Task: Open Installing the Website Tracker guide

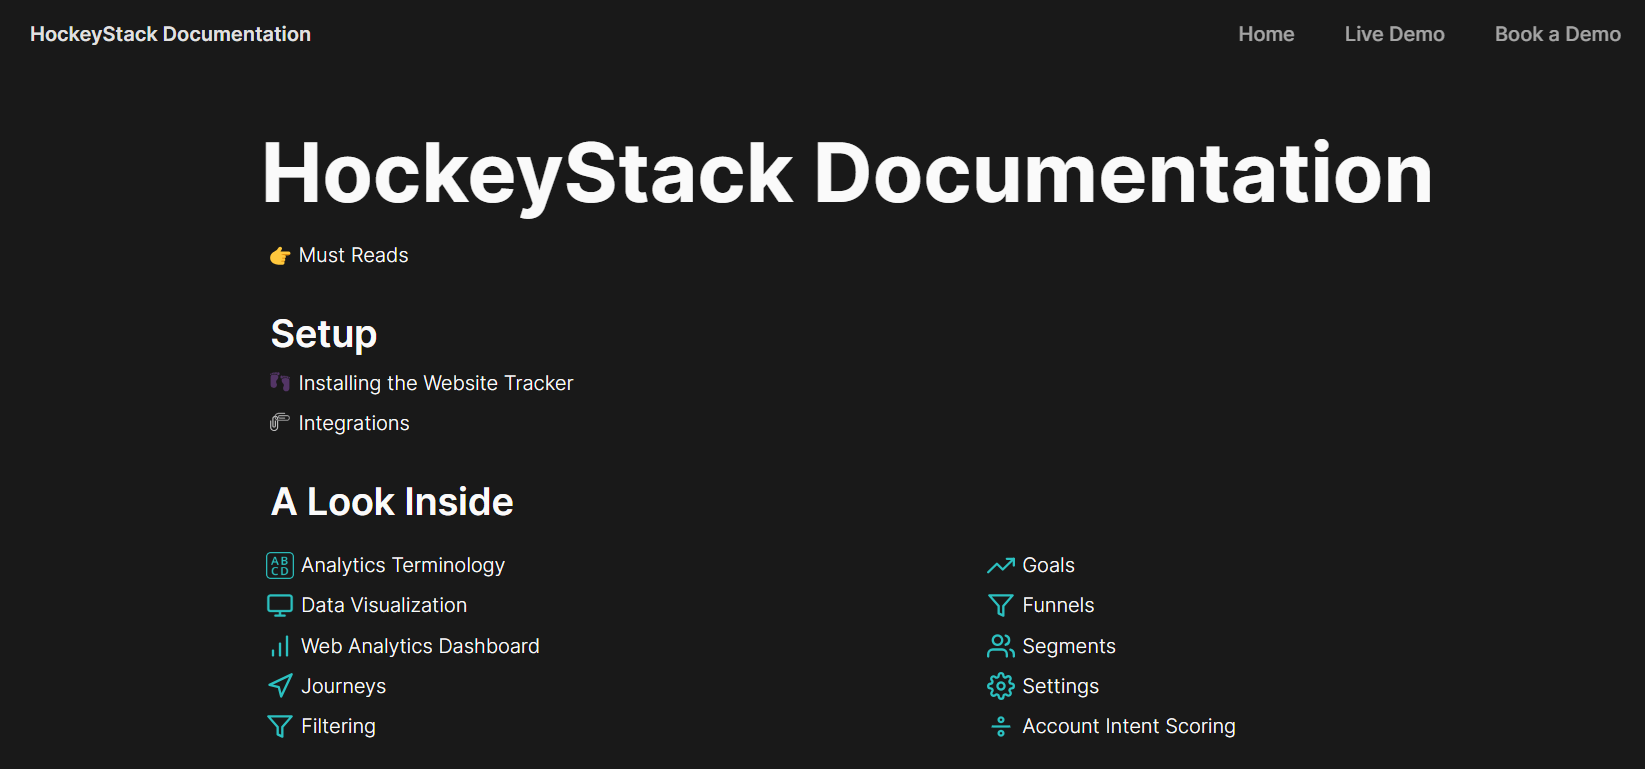Action: click(436, 383)
